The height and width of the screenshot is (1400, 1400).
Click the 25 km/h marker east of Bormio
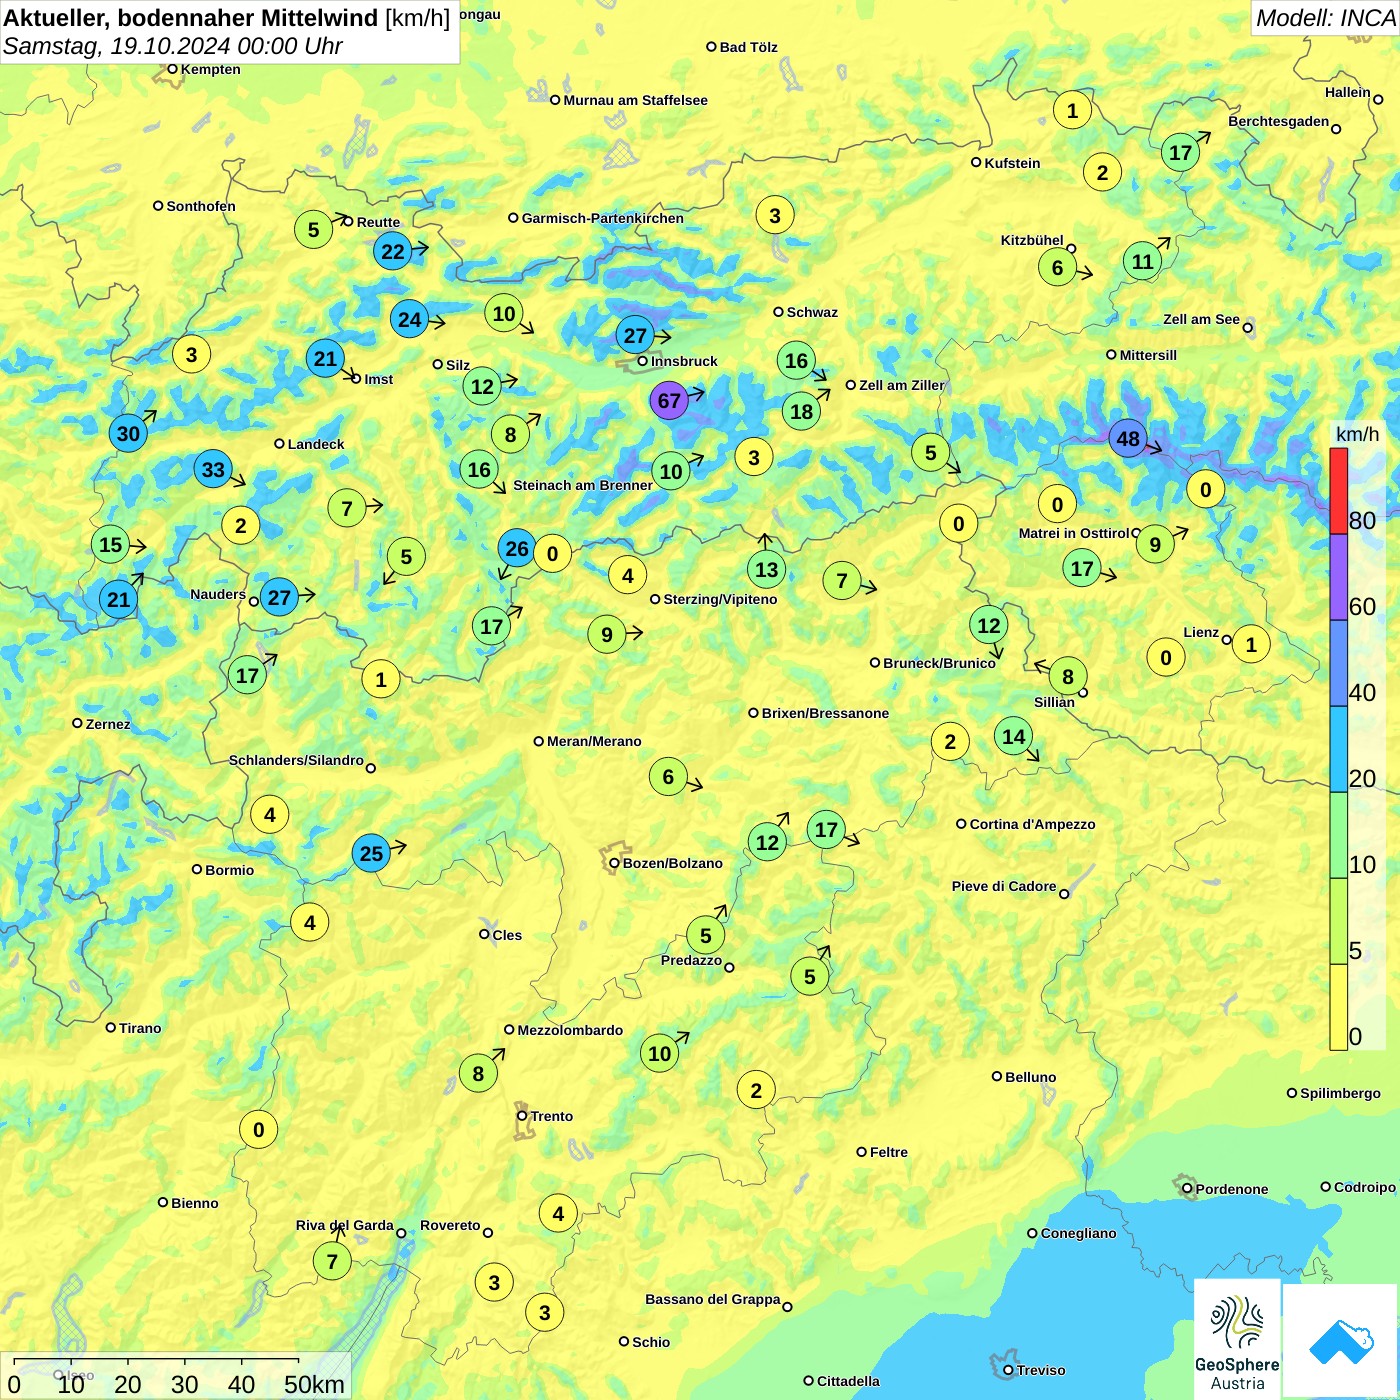(371, 853)
